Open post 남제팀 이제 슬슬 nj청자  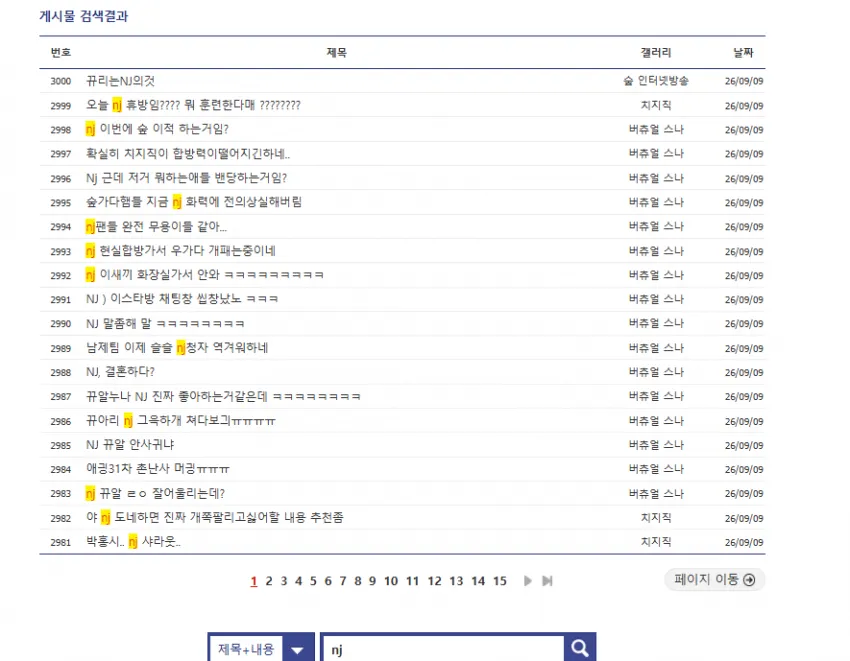point(177,348)
